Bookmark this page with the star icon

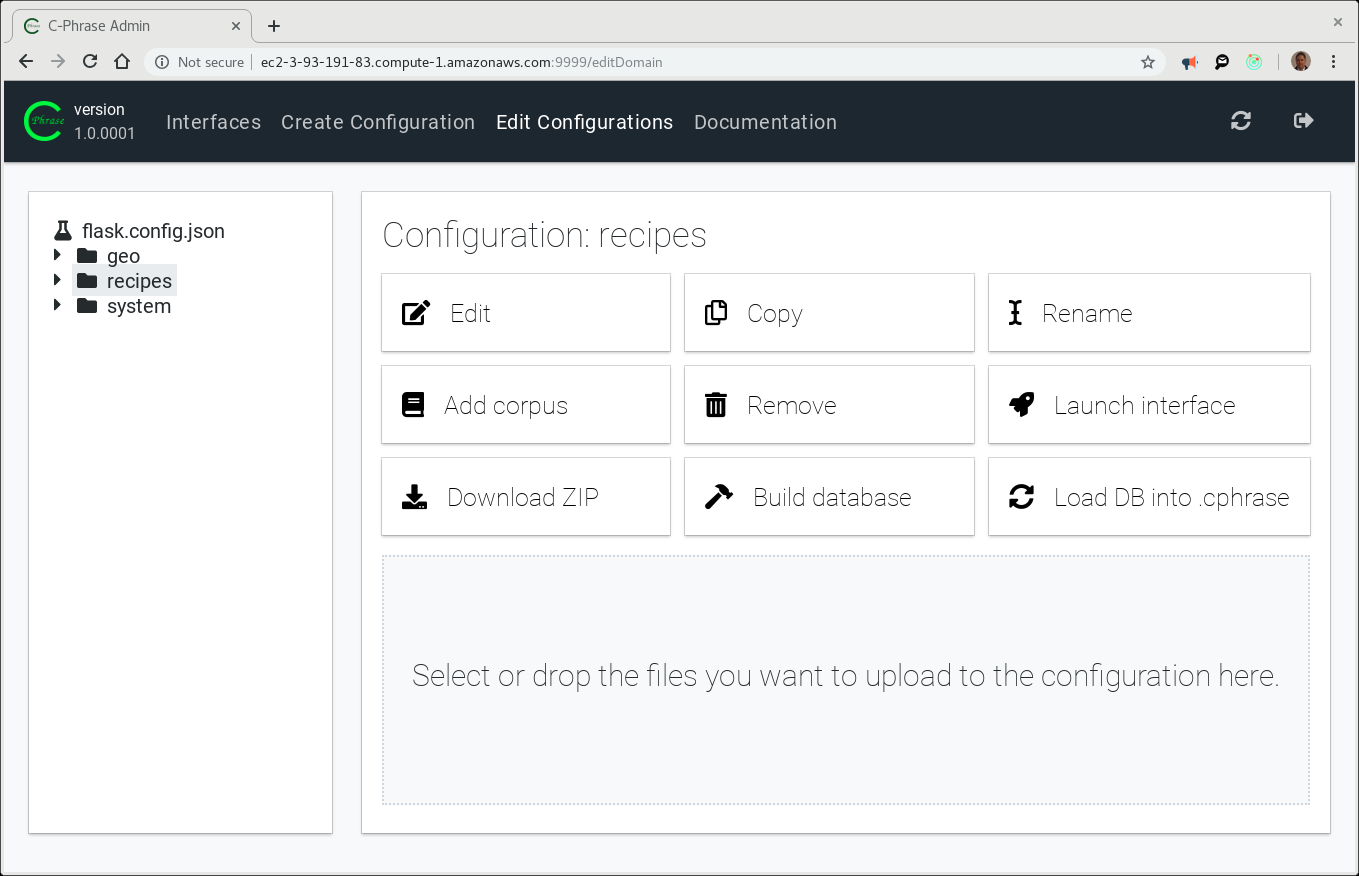click(x=1148, y=62)
